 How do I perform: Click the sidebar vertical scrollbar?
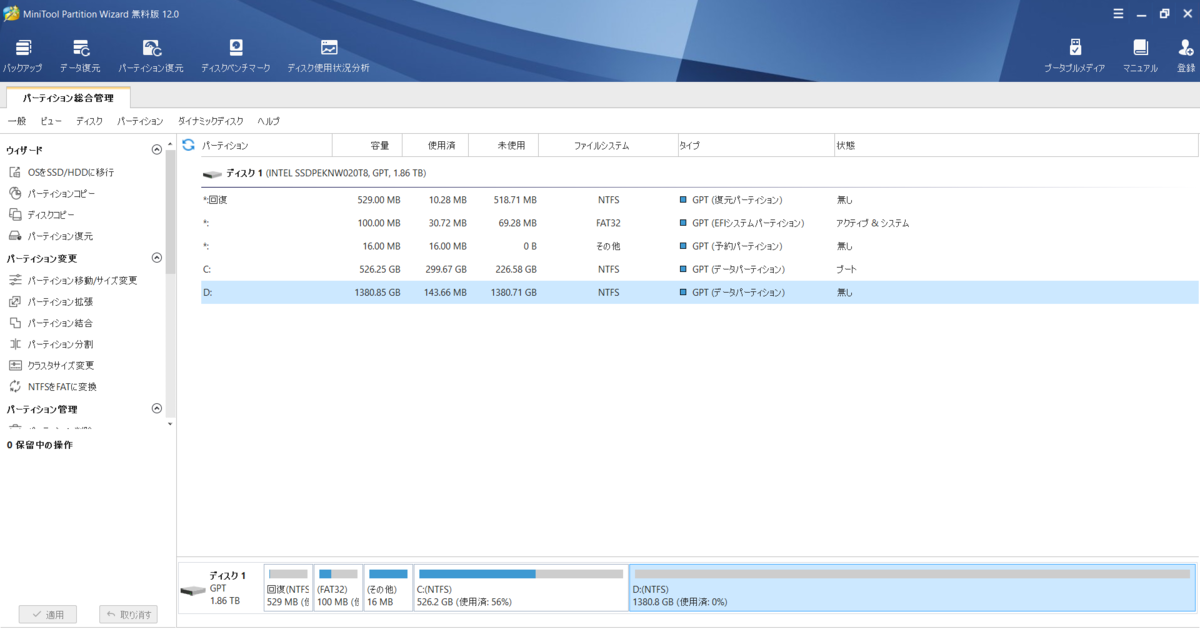pyautogui.click(x=171, y=210)
